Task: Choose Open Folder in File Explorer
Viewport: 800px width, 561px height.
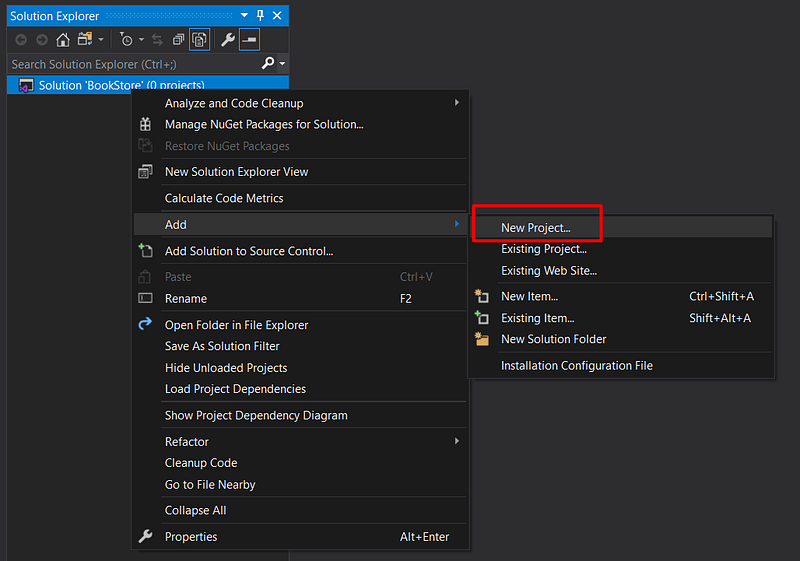Action: tap(301, 325)
